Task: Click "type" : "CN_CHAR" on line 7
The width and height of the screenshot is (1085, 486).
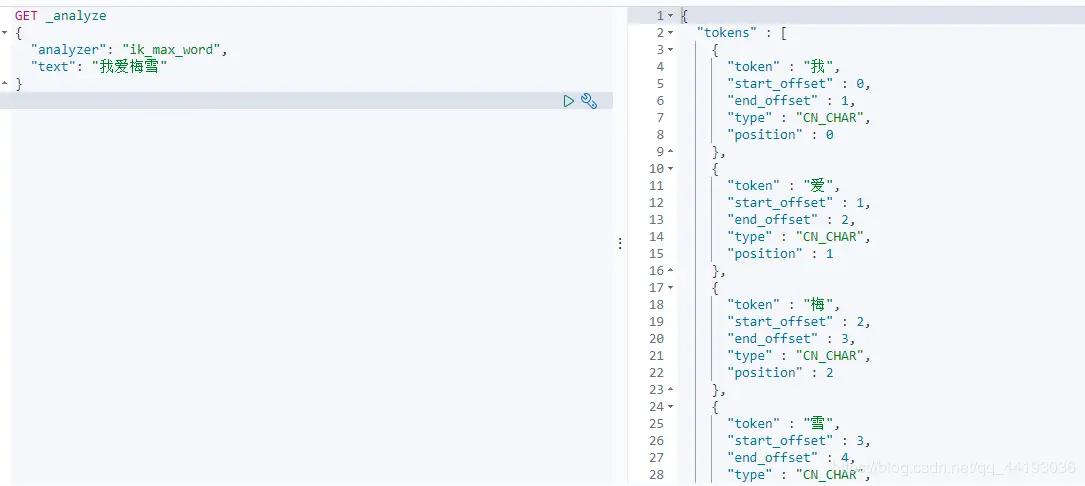Action: pyautogui.click(x=799, y=118)
